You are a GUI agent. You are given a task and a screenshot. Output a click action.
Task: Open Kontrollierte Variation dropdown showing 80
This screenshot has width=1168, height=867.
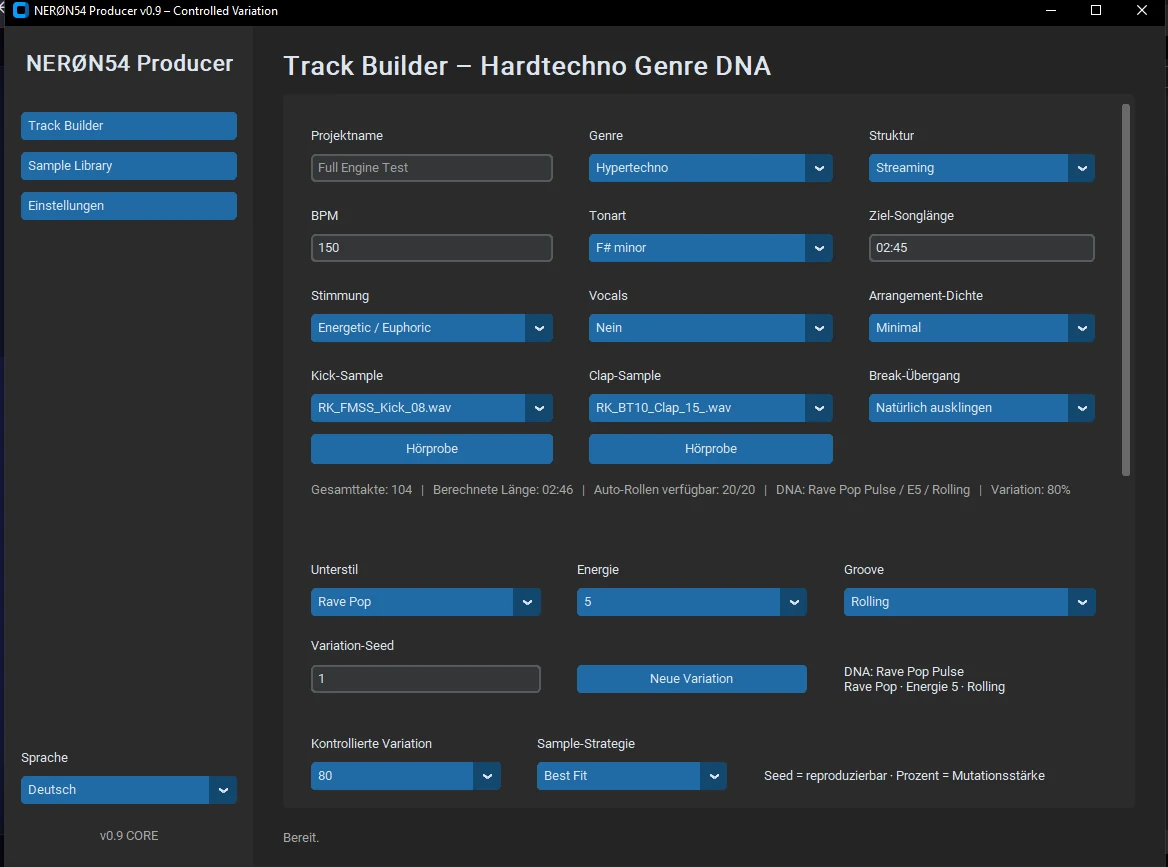pyautogui.click(x=405, y=775)
